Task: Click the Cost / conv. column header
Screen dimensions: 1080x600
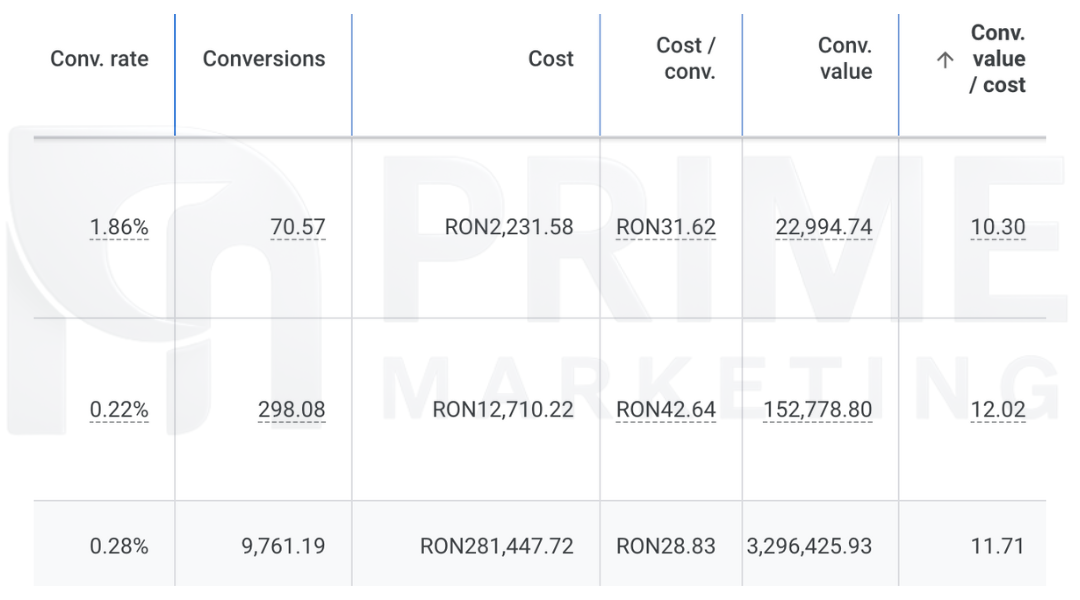Action: pyautogui.click(x=685, y=58)
